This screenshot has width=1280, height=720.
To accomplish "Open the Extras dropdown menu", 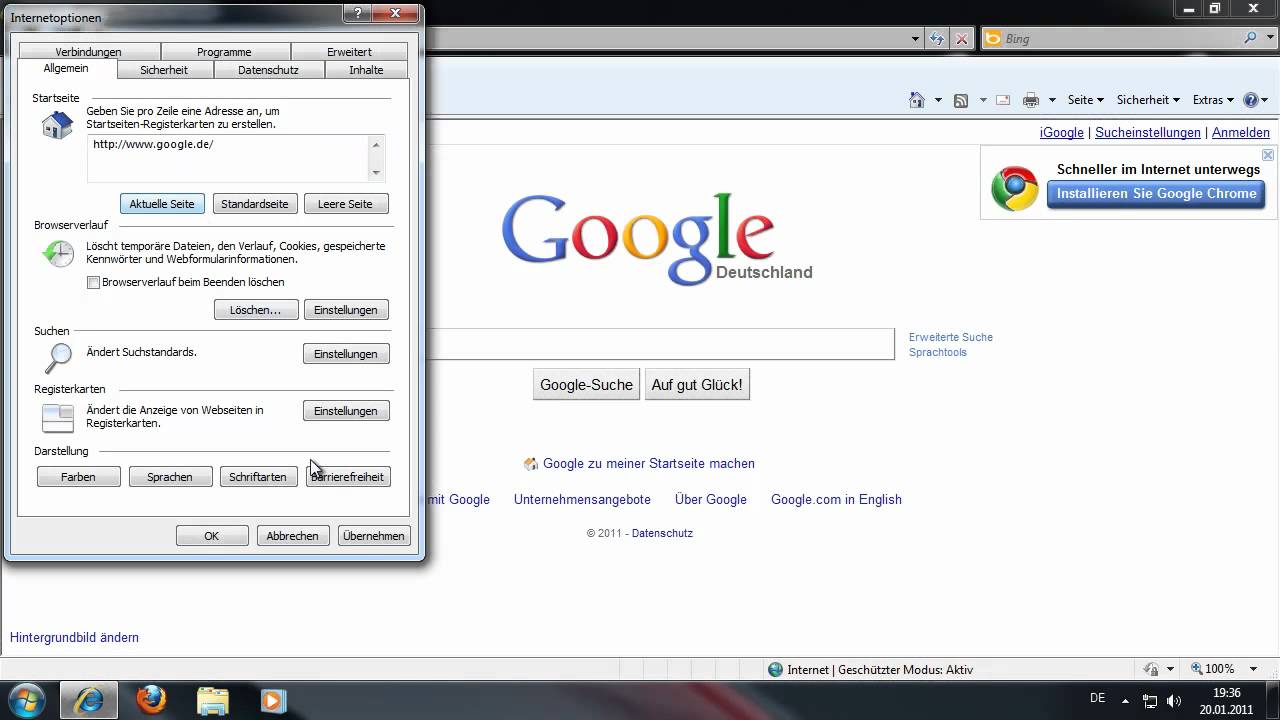I will pyautogui.click(x=1214, y=100).
